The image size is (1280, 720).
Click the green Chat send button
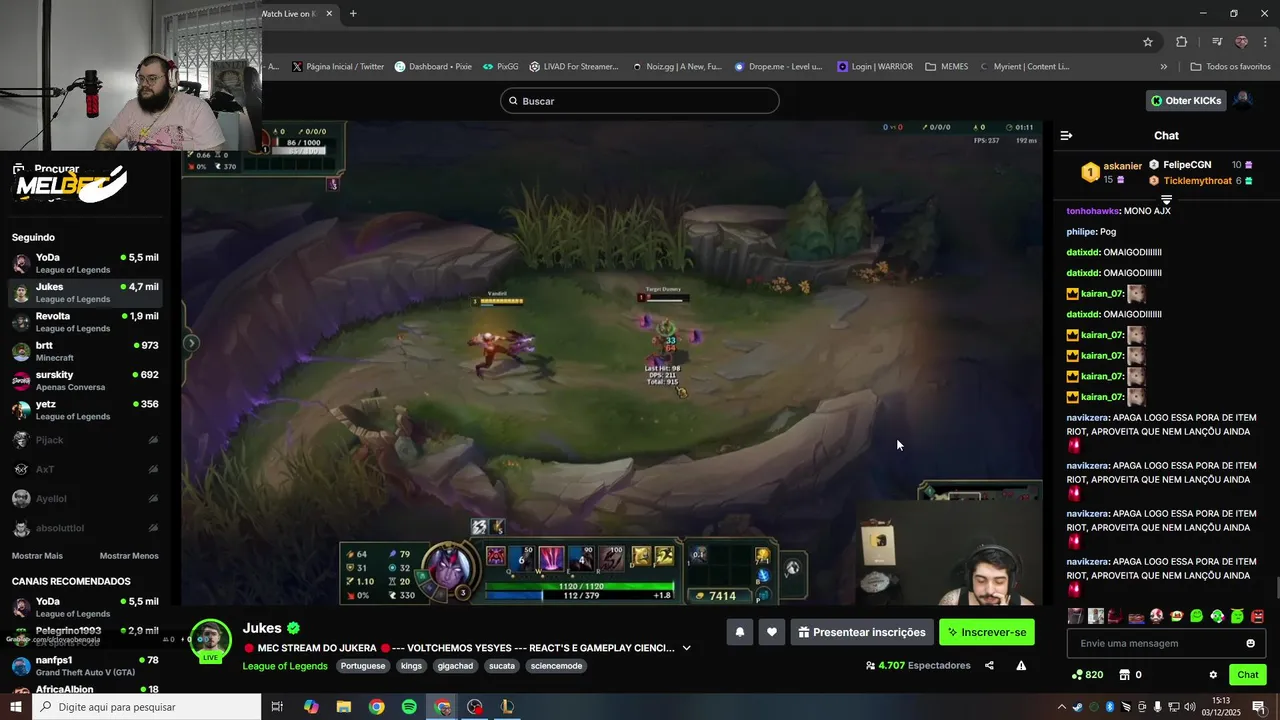click(x=1248, y=675)
